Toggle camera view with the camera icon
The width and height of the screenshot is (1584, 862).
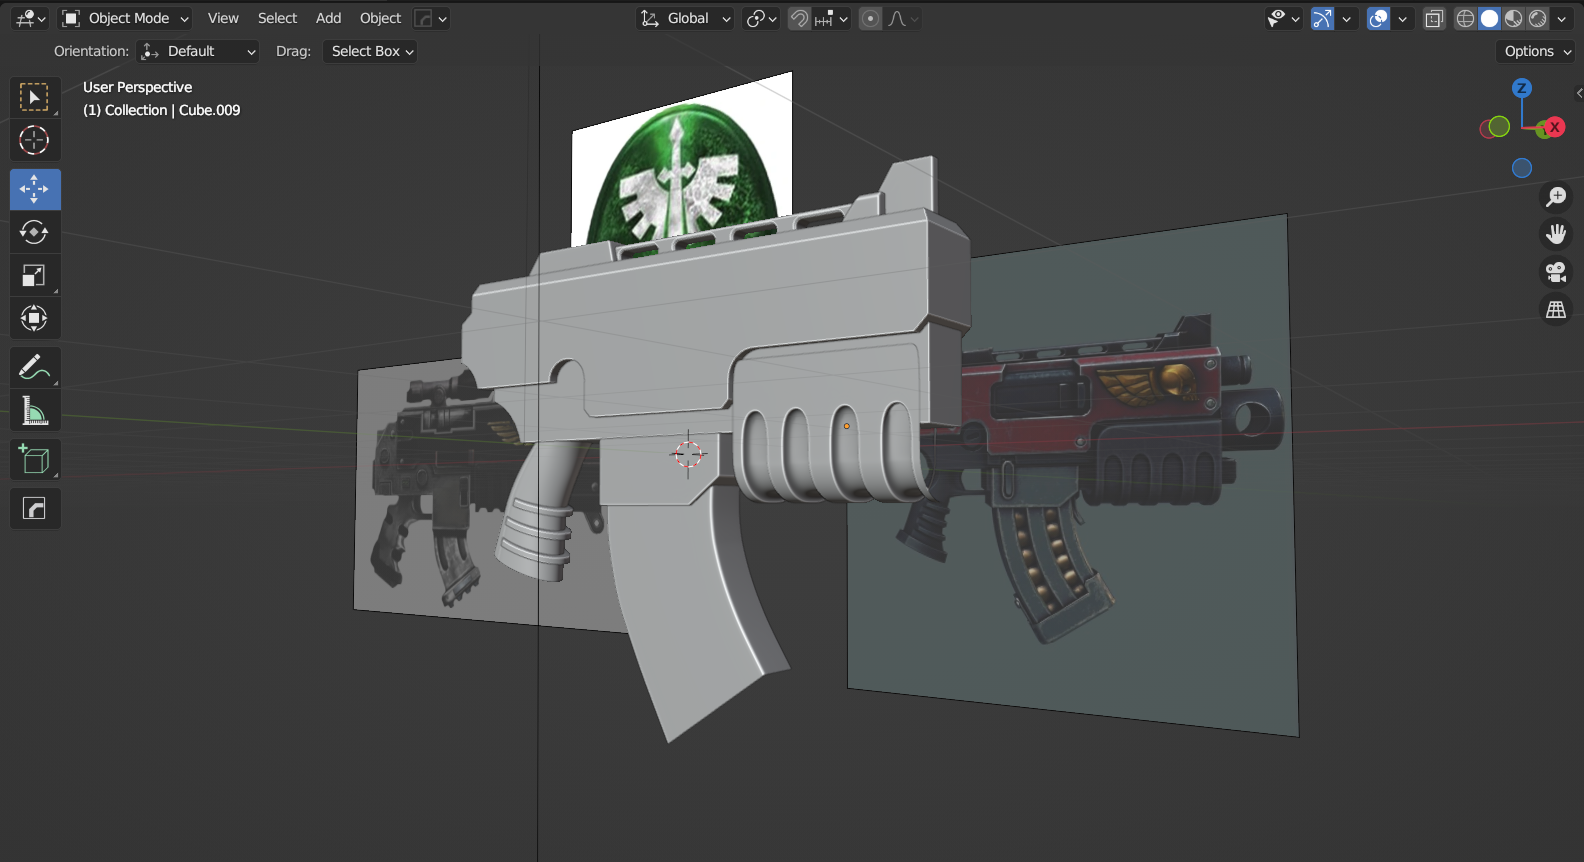(x=1556, y=272)
